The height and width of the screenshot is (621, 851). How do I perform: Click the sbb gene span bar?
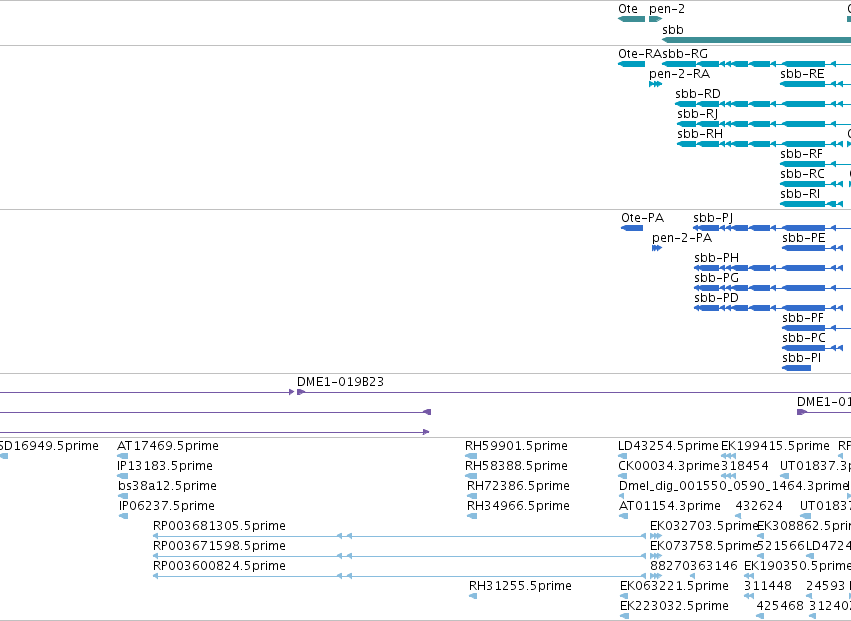(x=757, y=40)
